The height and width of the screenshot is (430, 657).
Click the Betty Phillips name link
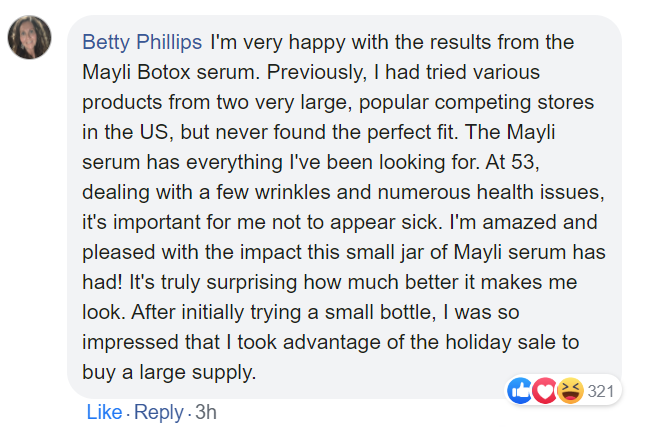click(x=142, y=43)
